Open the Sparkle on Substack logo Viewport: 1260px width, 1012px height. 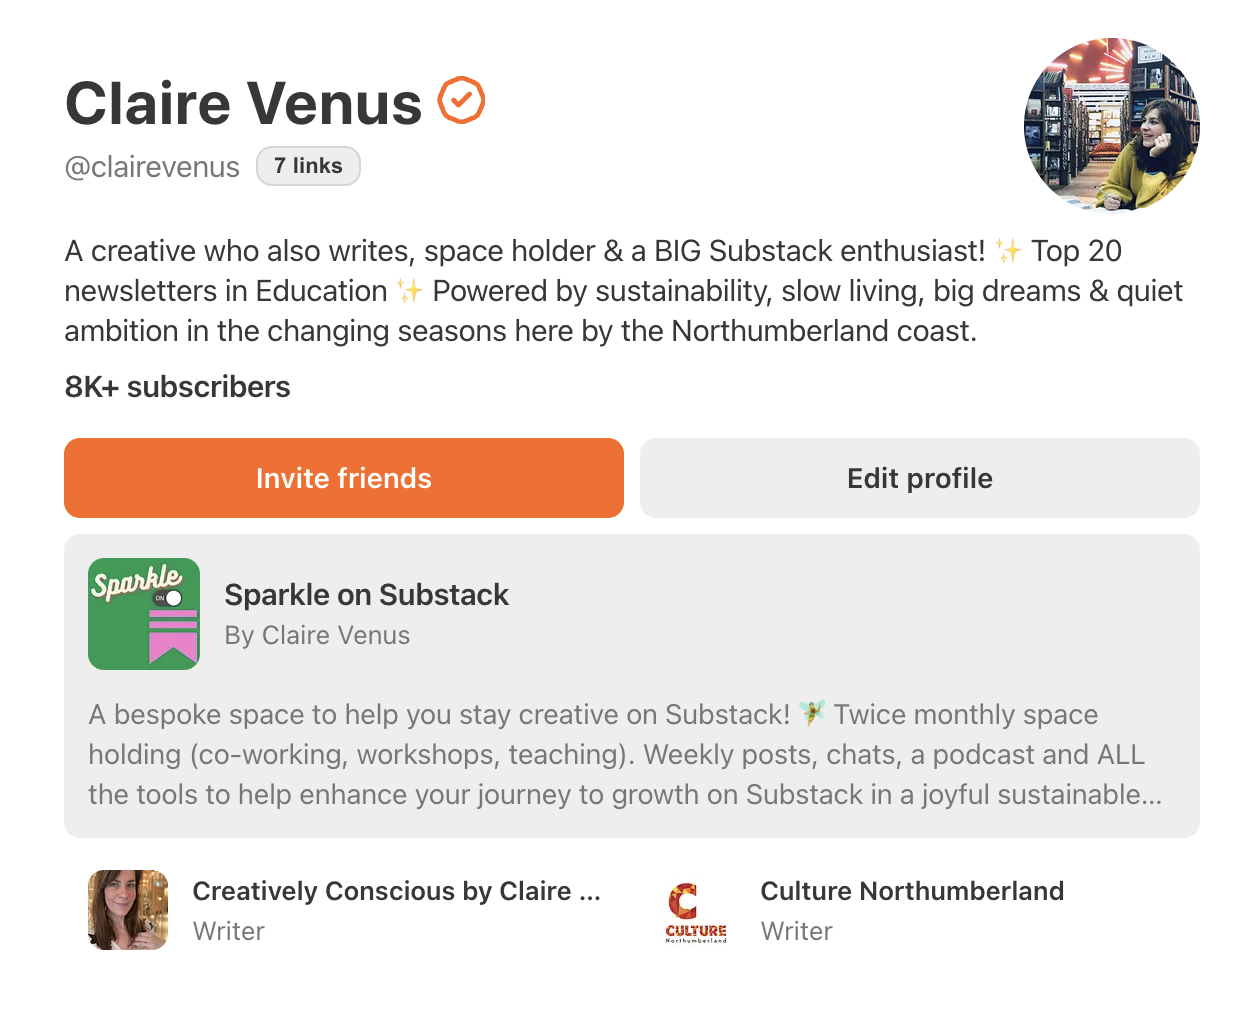click(144, 614)
